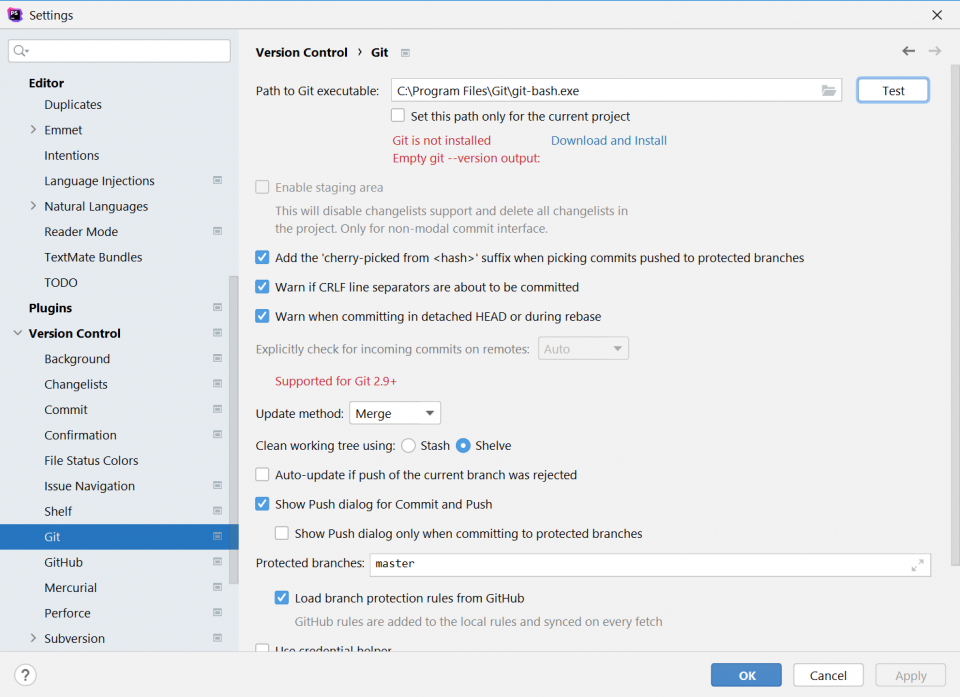960x697 pixels.
Task: Click the project icon beside Perforce
Action: [x=217, y=612]
